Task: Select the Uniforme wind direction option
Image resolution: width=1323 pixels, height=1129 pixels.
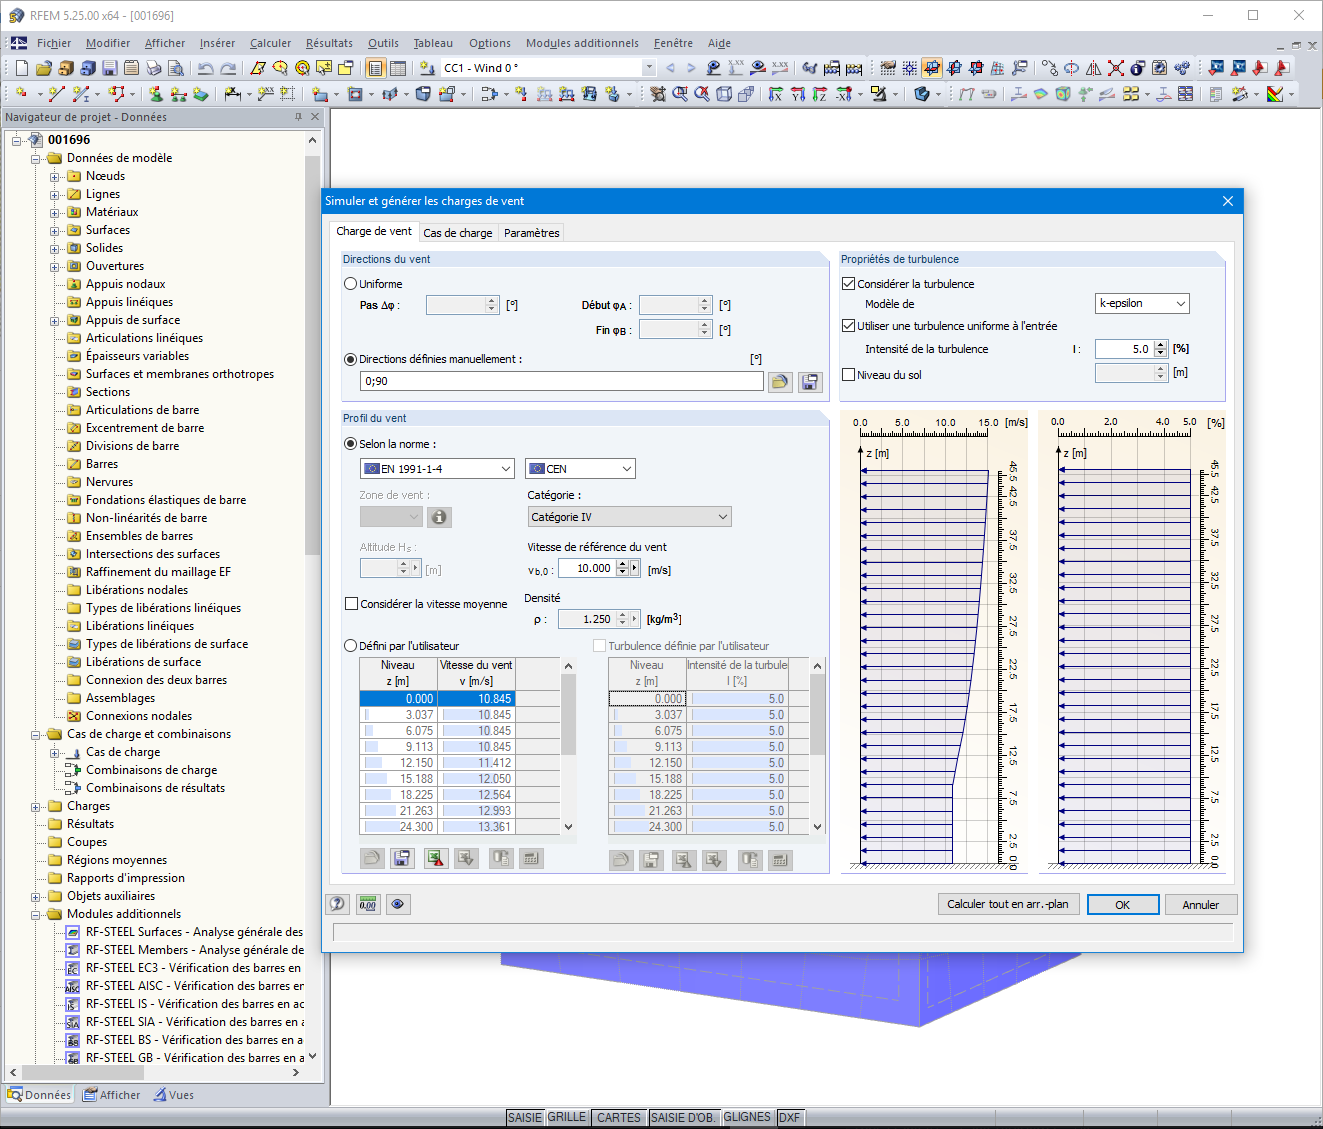Action: [x=350, y=283]
